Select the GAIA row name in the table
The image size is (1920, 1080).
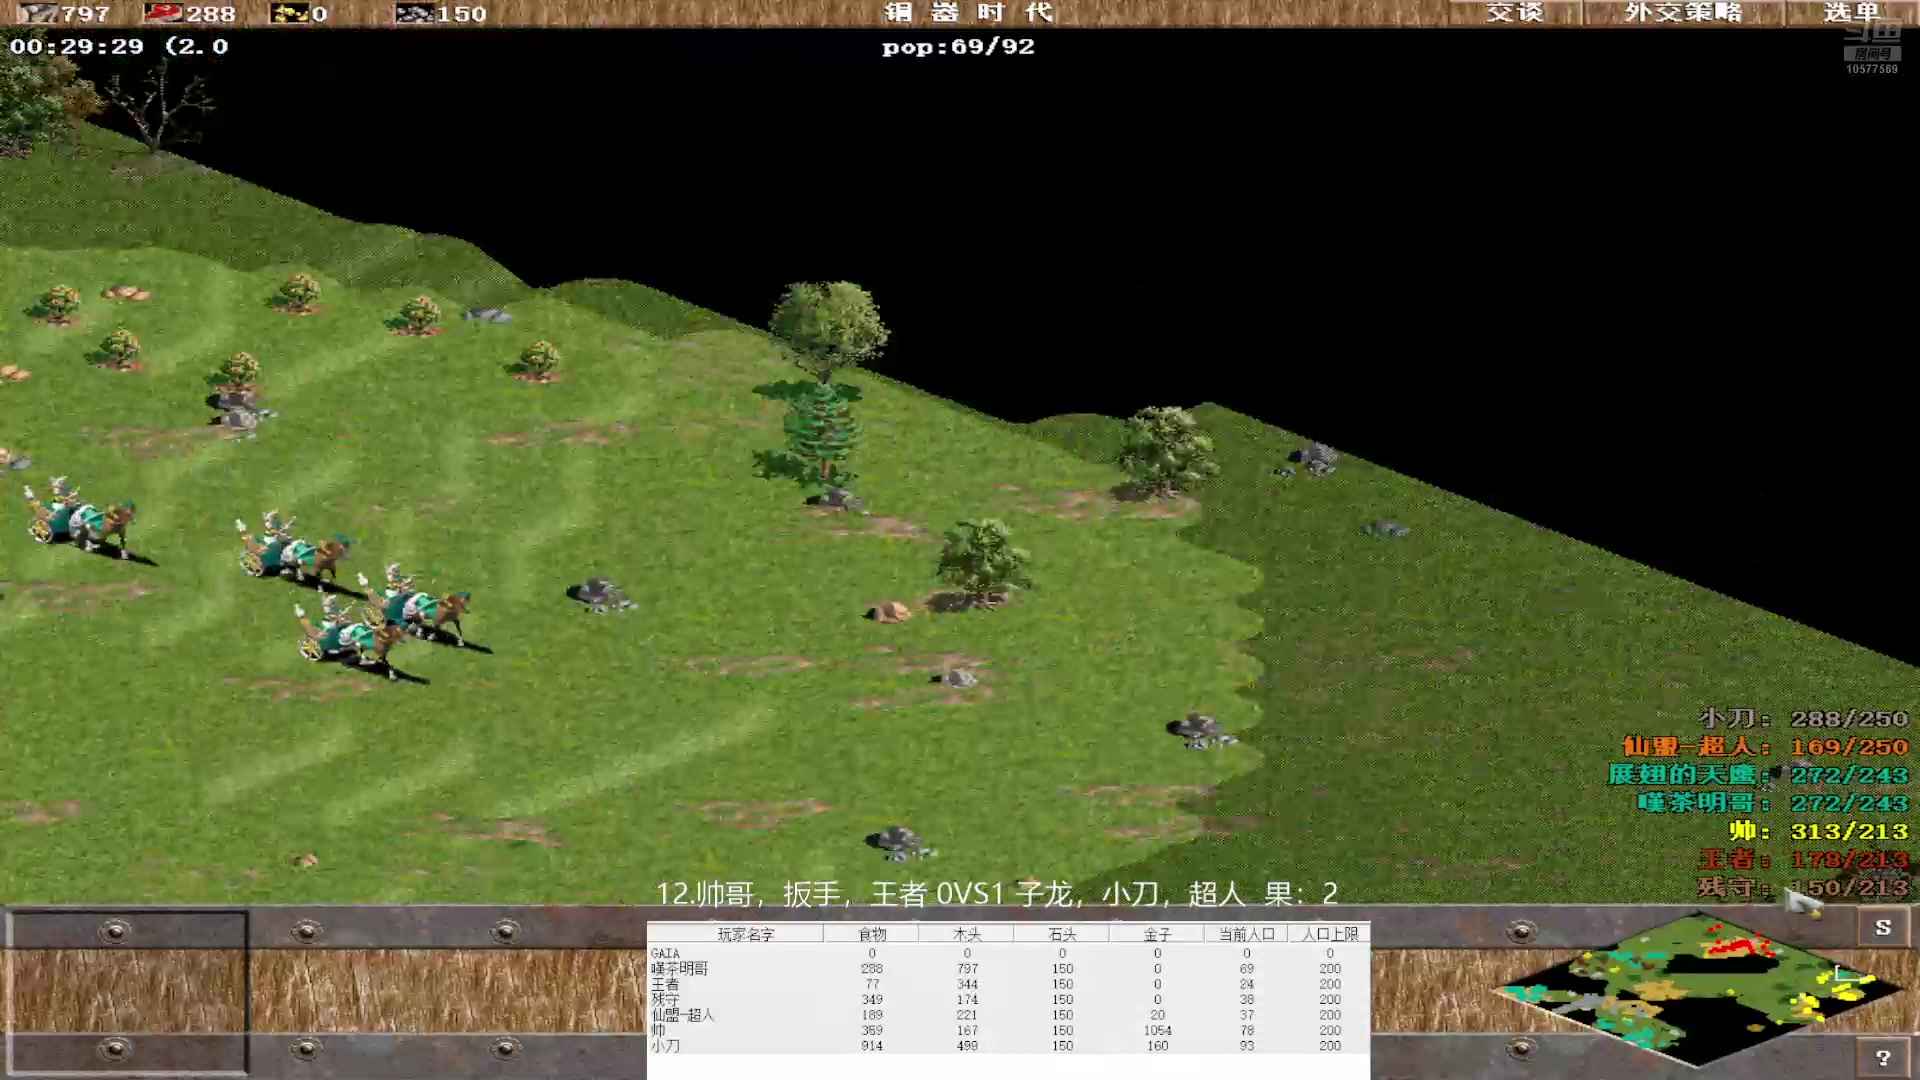pyautogui.click(x=665, y=953)
